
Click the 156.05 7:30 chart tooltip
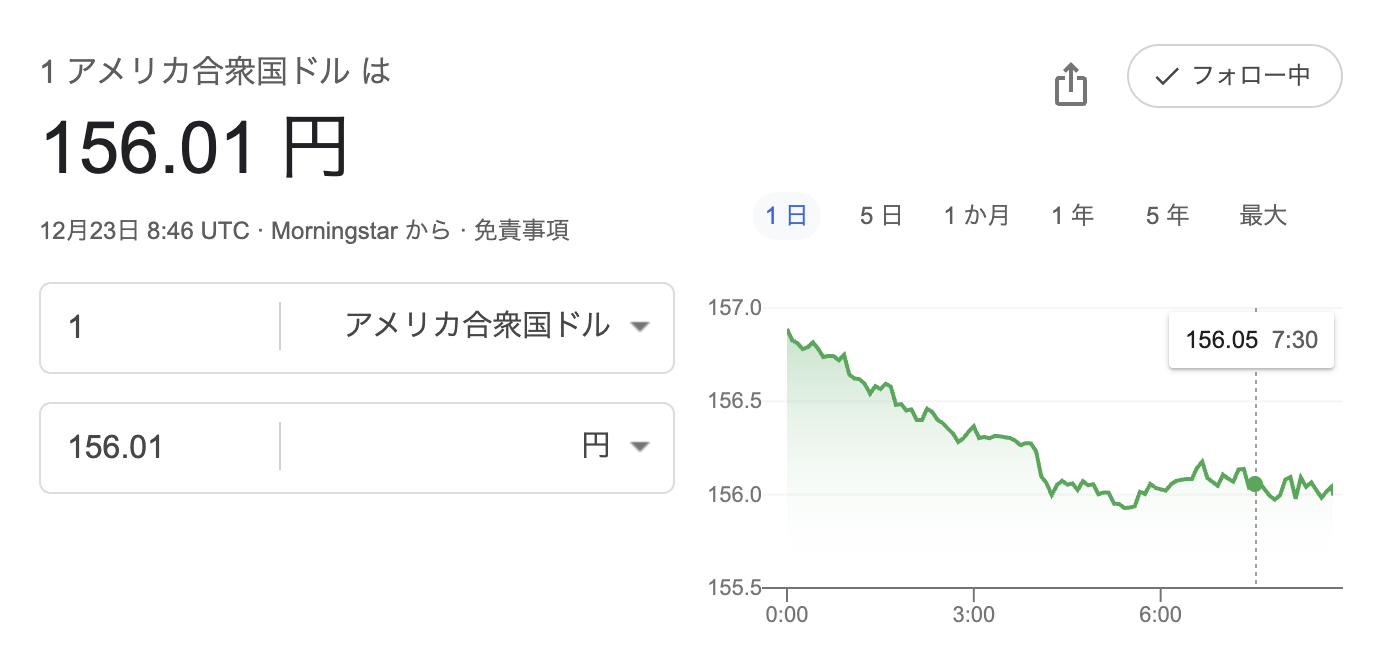(x=1251, y=340)
